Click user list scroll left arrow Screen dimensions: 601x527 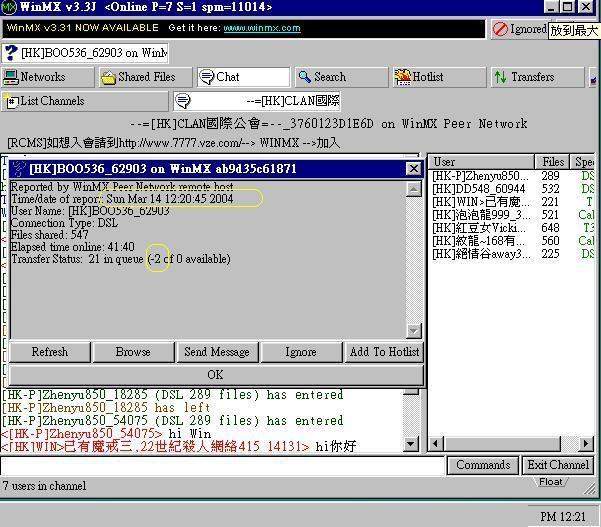435,444
